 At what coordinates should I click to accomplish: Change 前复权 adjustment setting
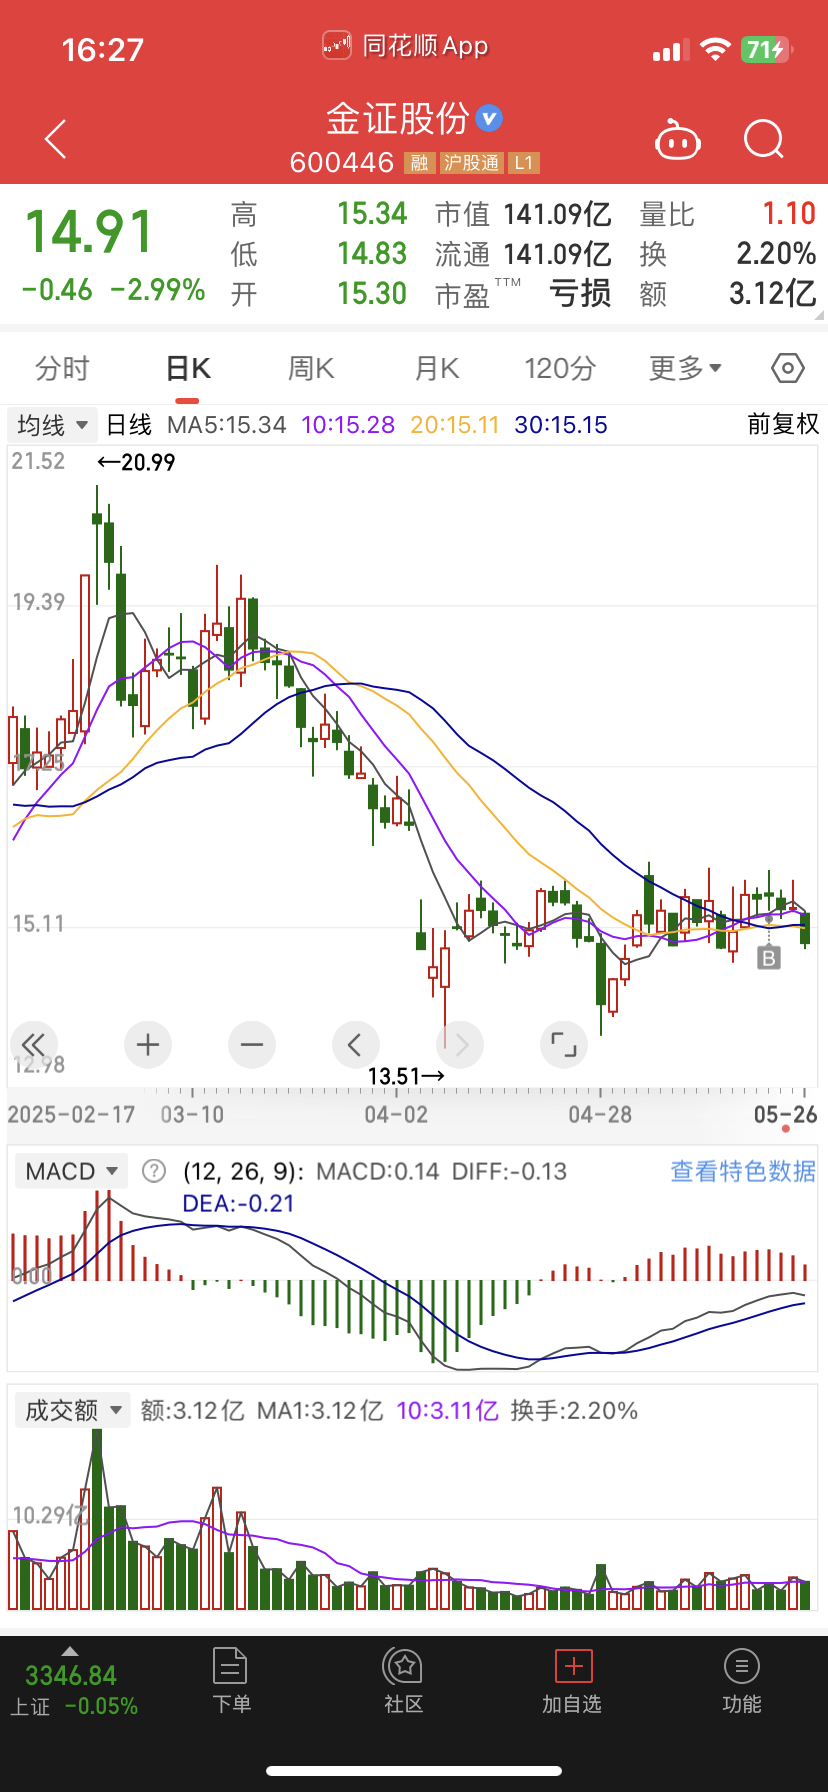[x=783, y=424]
